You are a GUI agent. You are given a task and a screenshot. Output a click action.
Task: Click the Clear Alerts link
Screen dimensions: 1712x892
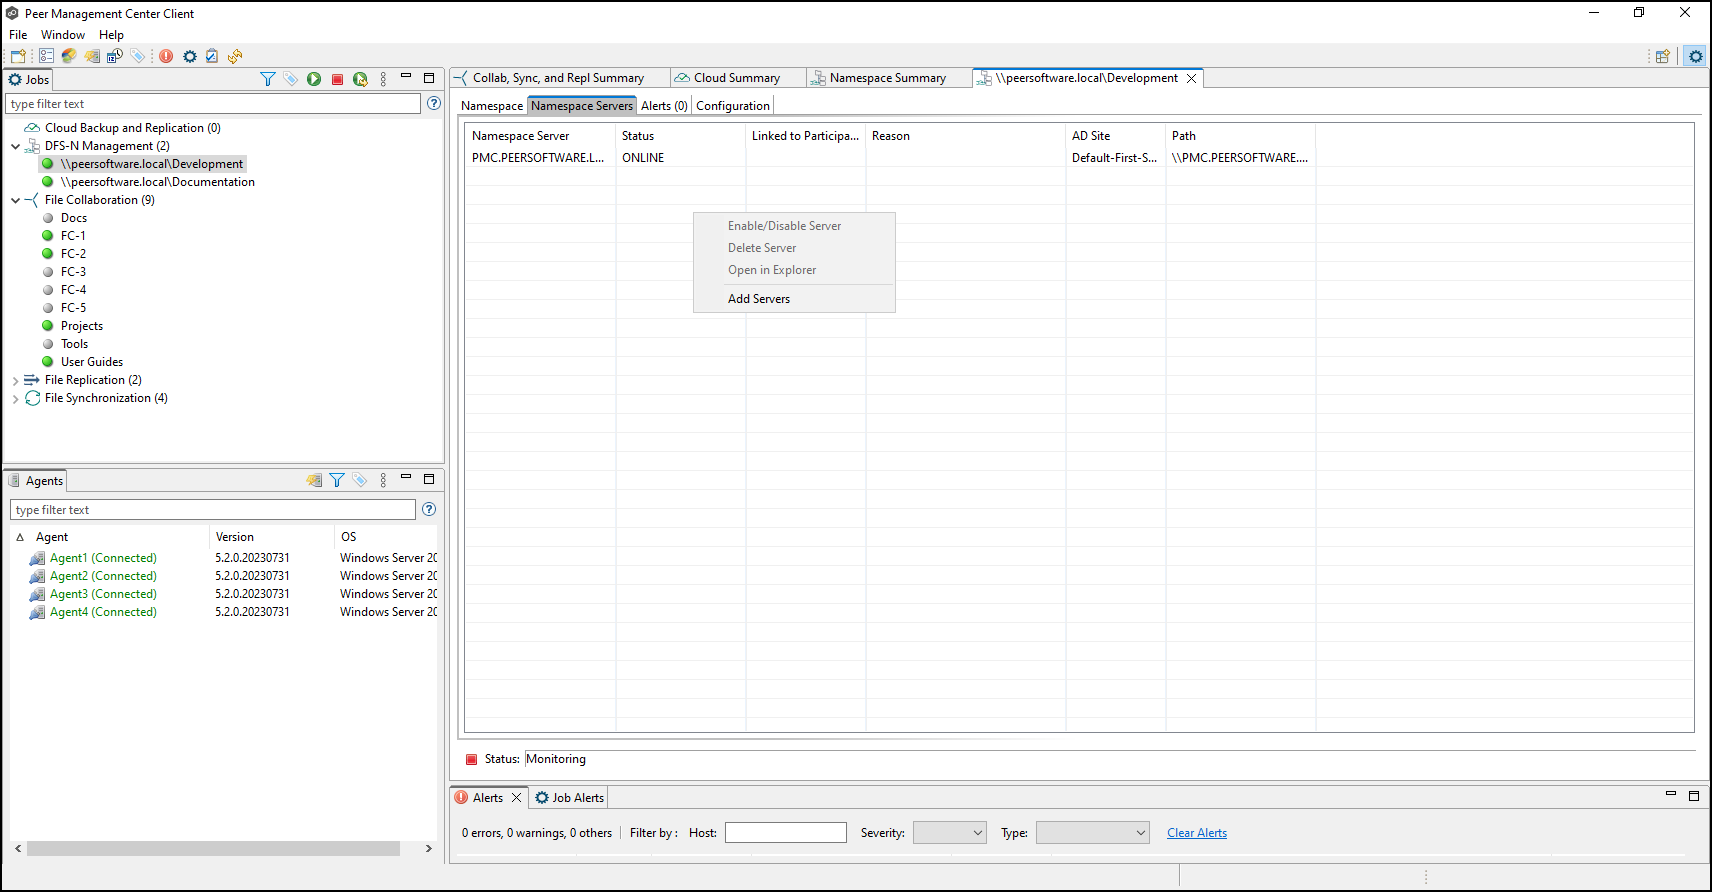tap(1196, 833)
